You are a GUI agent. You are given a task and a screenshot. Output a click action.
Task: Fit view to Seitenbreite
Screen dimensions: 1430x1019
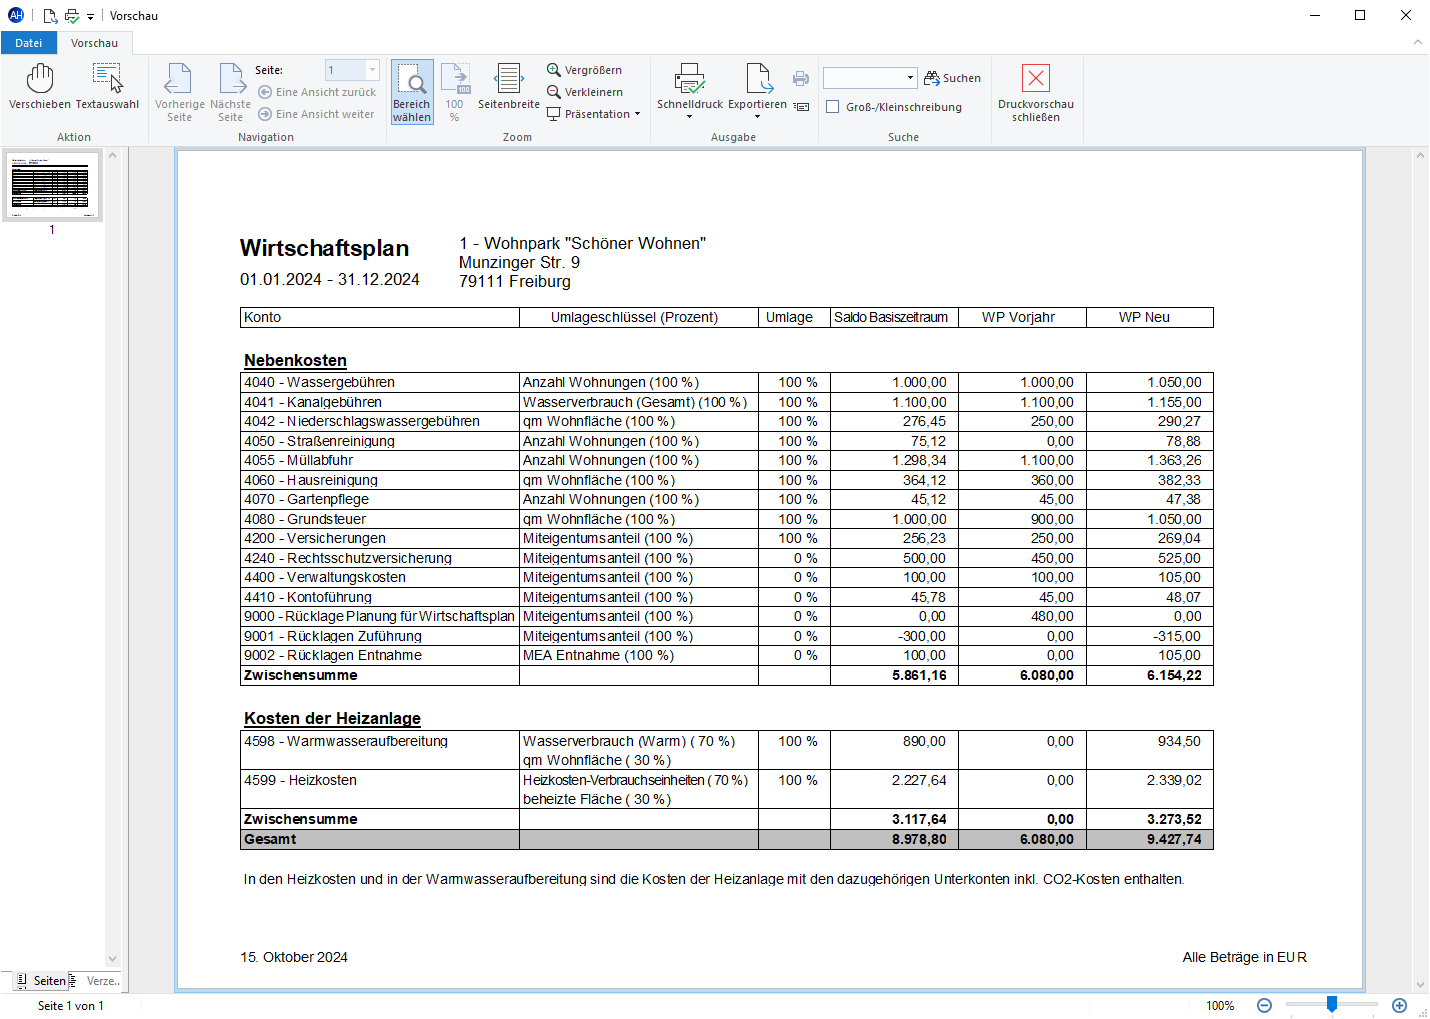(x=509, y=86)
